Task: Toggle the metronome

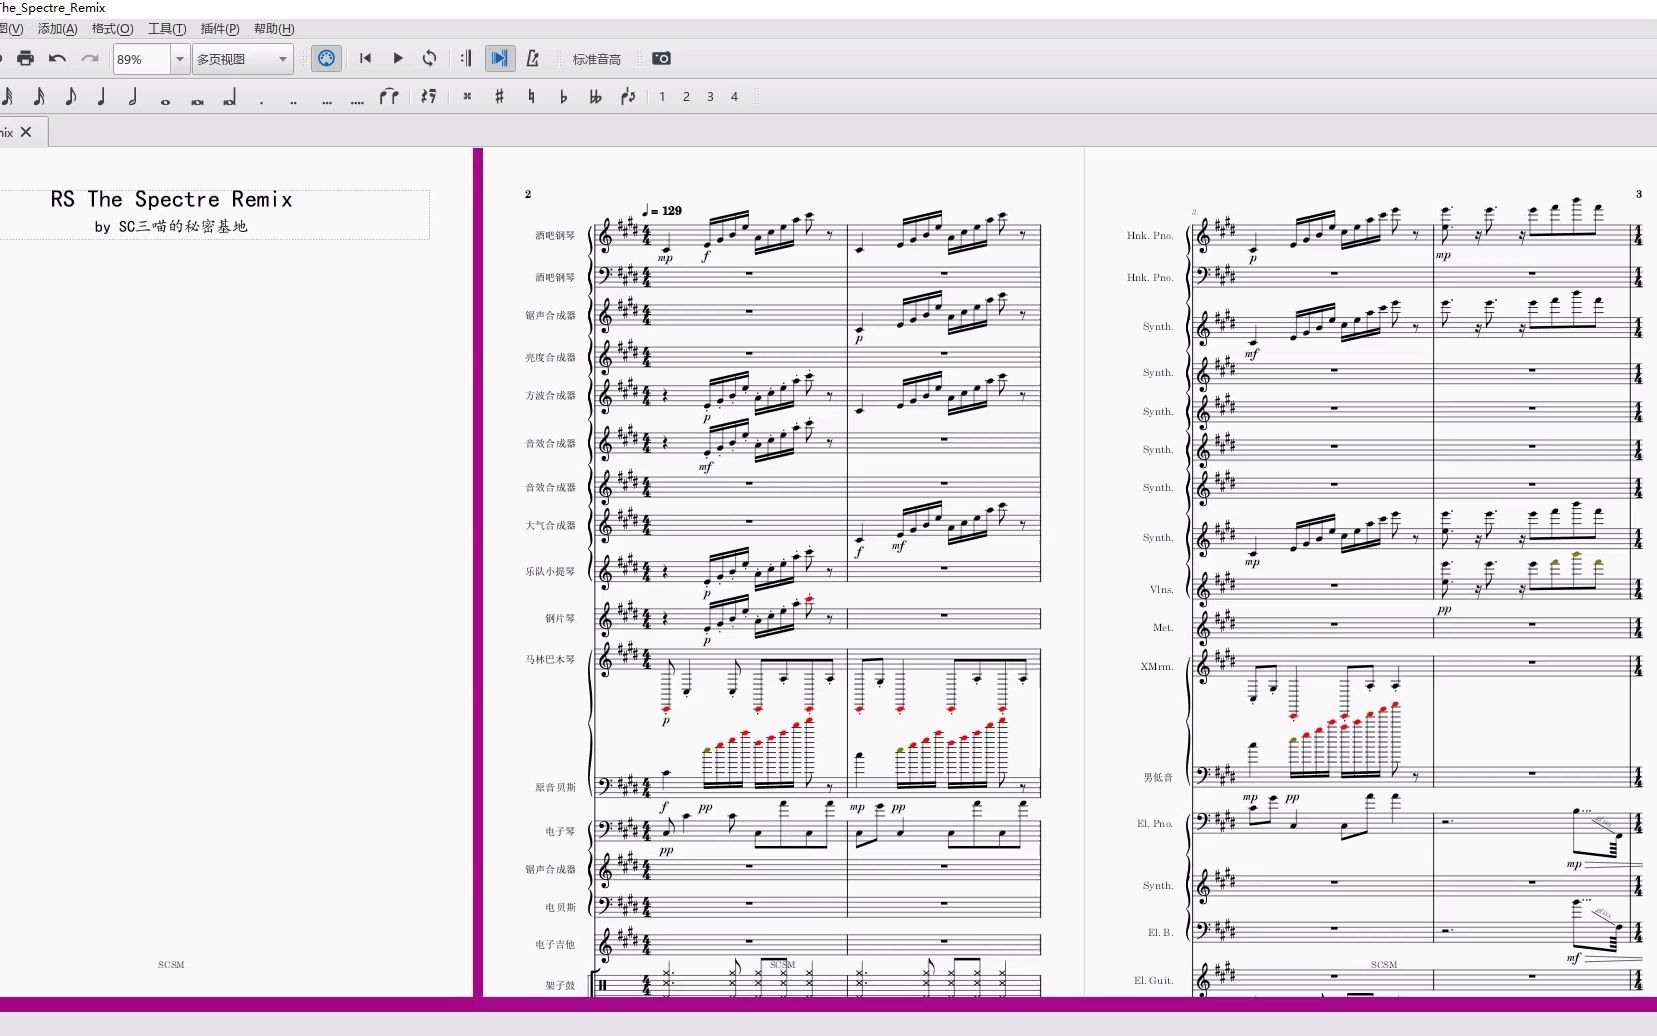Action: [532, 59]
